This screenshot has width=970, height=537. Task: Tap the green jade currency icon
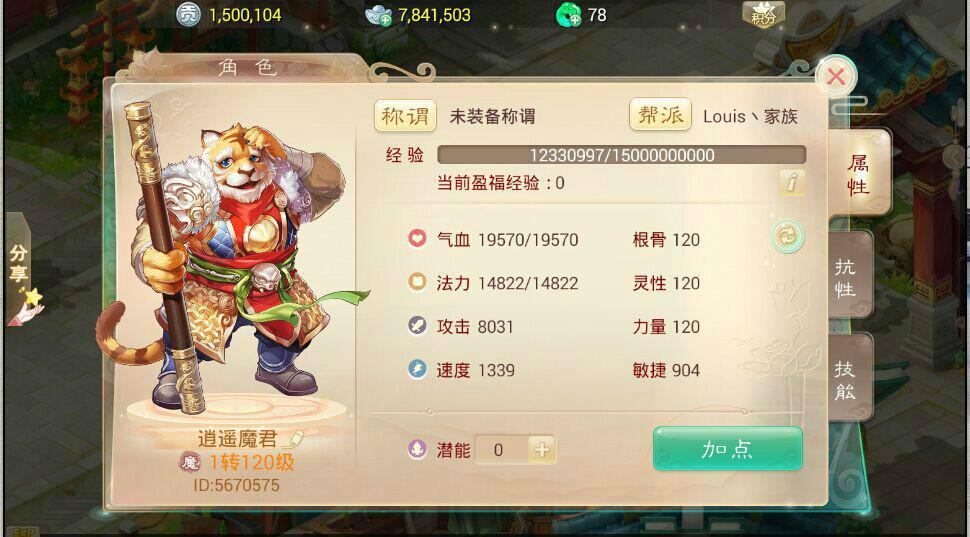coord(568,15)
